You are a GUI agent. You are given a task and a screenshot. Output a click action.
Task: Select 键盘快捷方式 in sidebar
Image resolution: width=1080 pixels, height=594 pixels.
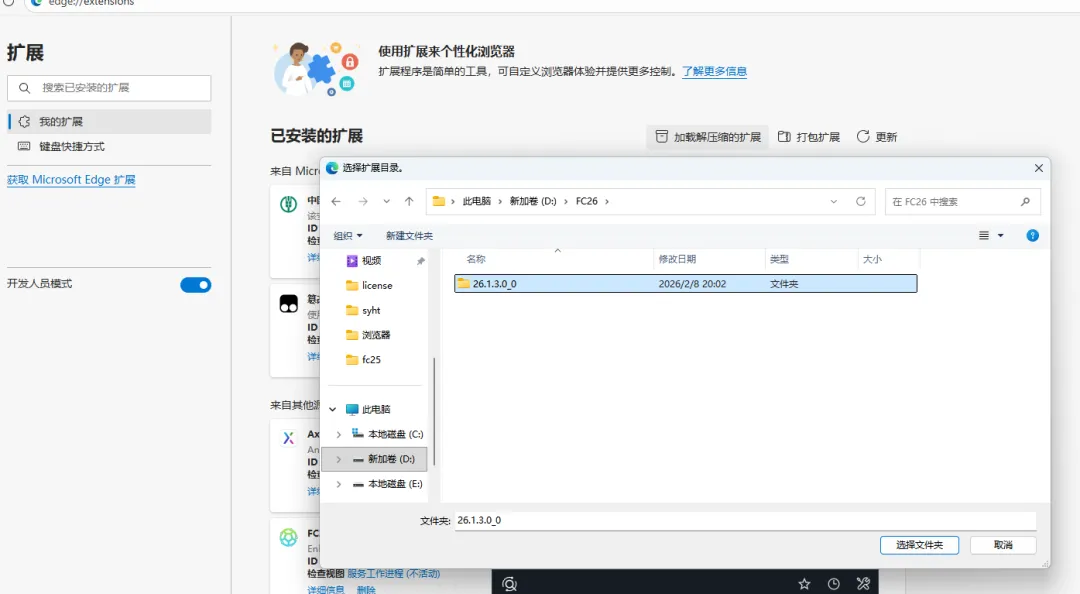point(110,146)
